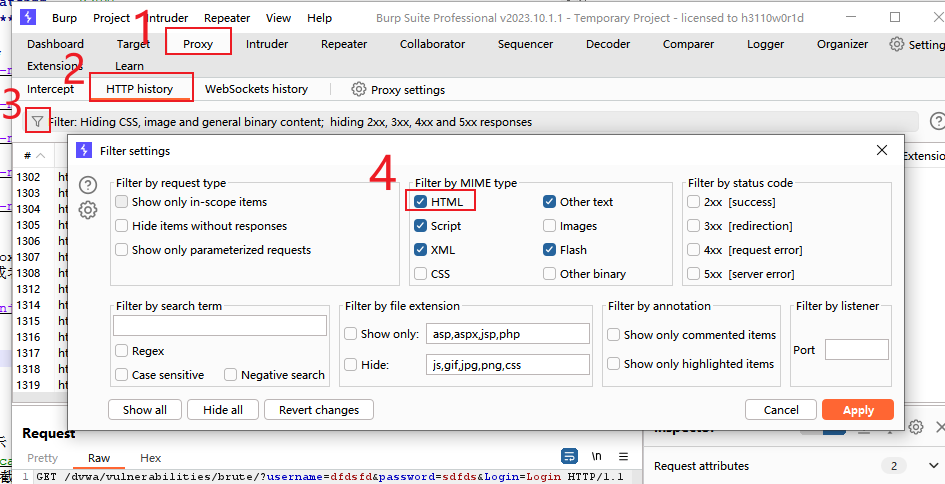Switch to the Sequencer tab
This screenshot has width=945, height=484.
526,44
